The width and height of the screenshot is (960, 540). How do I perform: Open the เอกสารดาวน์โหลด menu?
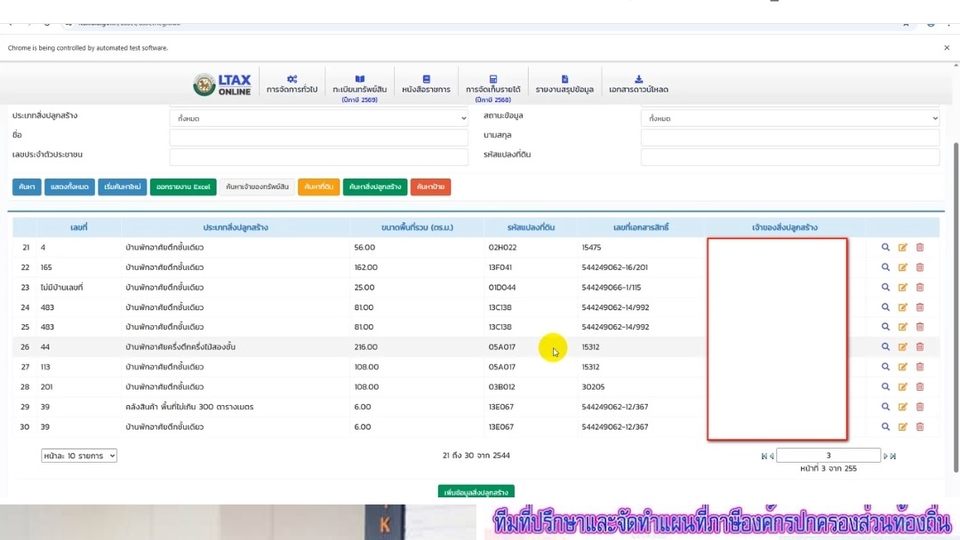[x=639, y=84]
